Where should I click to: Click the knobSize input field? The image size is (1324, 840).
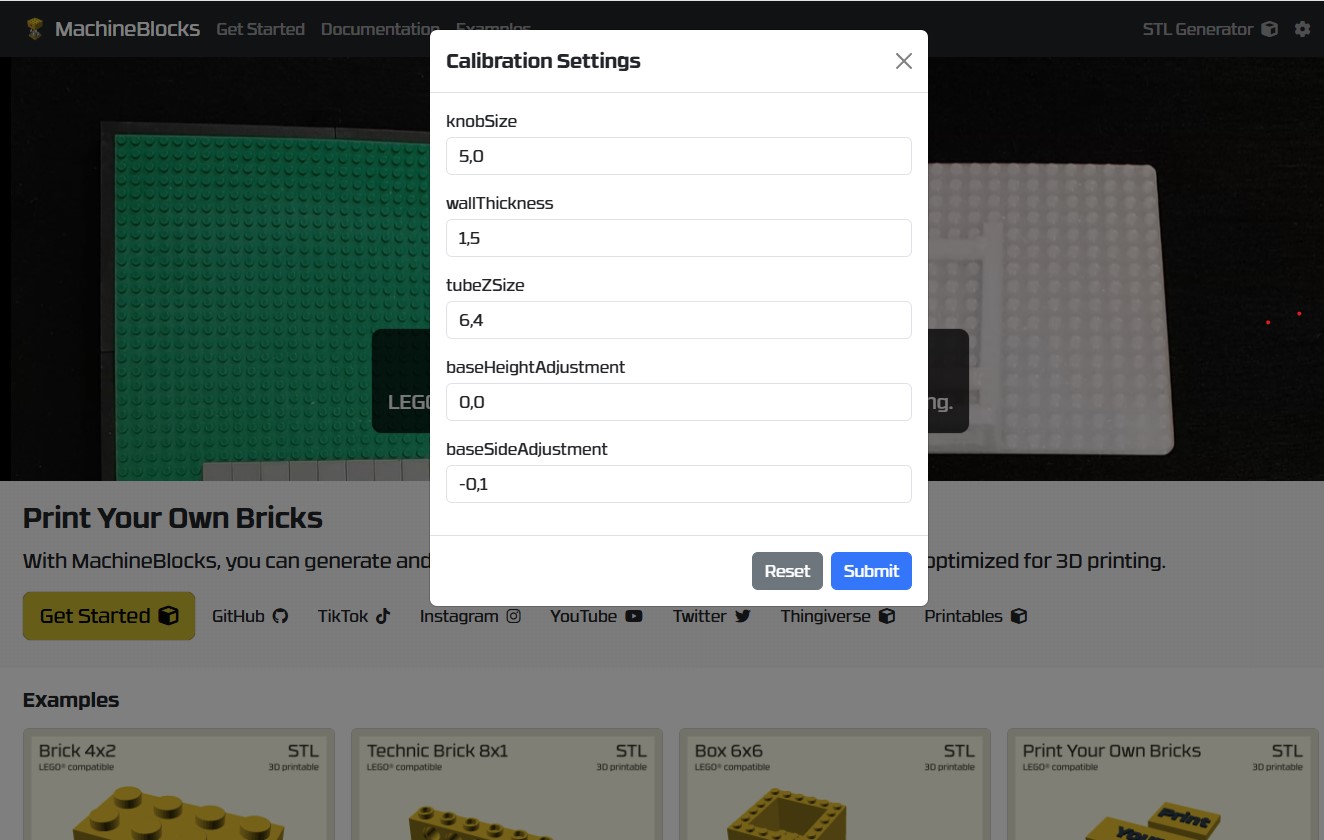pyautogui.click(x=678, y=156)
